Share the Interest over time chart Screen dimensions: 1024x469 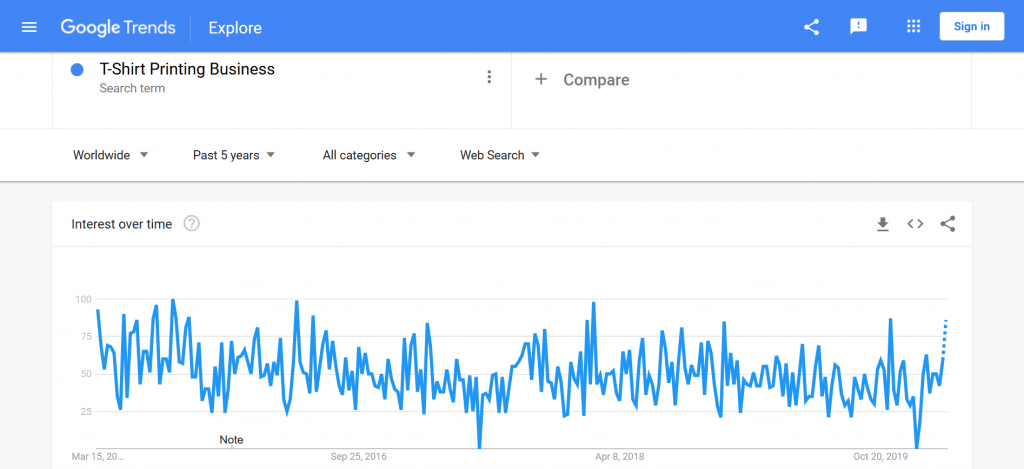[x=948, y=224]
